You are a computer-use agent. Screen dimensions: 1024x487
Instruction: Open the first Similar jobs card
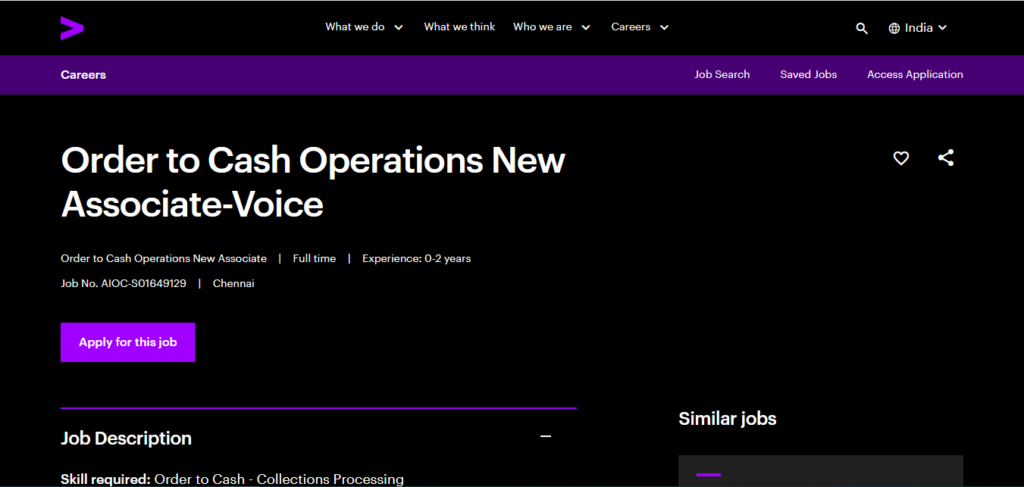820,471
